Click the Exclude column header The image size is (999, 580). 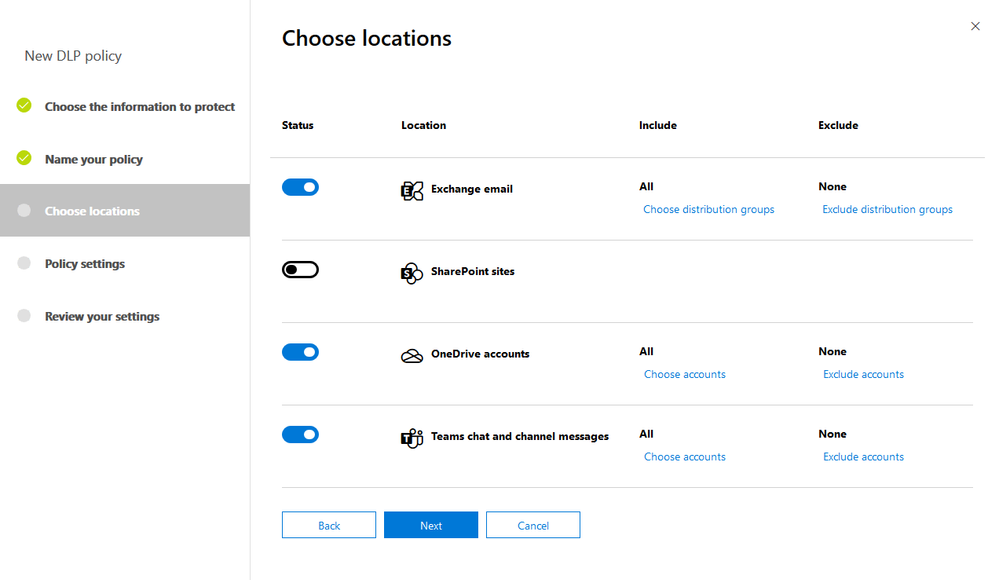(x=838, y=125)
